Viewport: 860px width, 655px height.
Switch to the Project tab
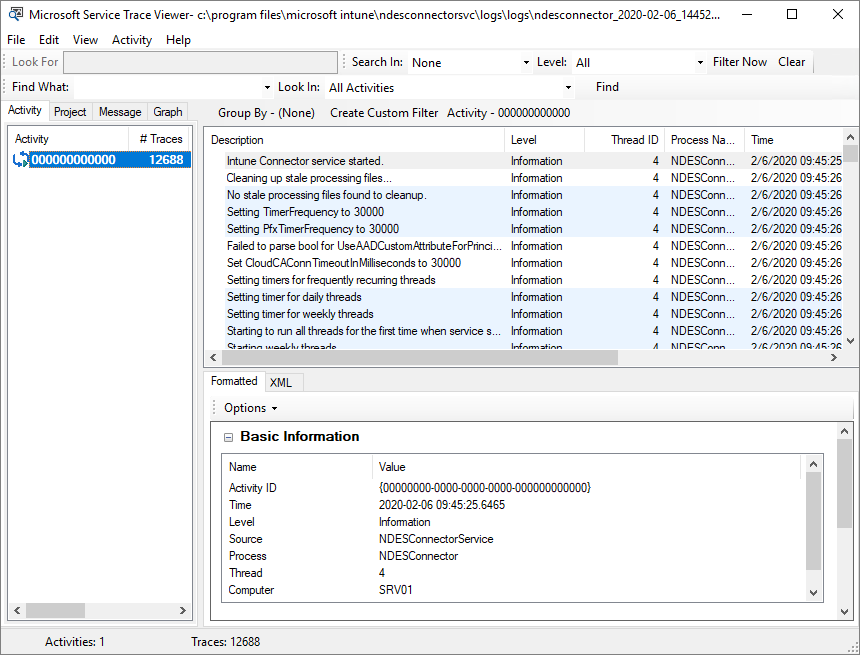[70, 112]
